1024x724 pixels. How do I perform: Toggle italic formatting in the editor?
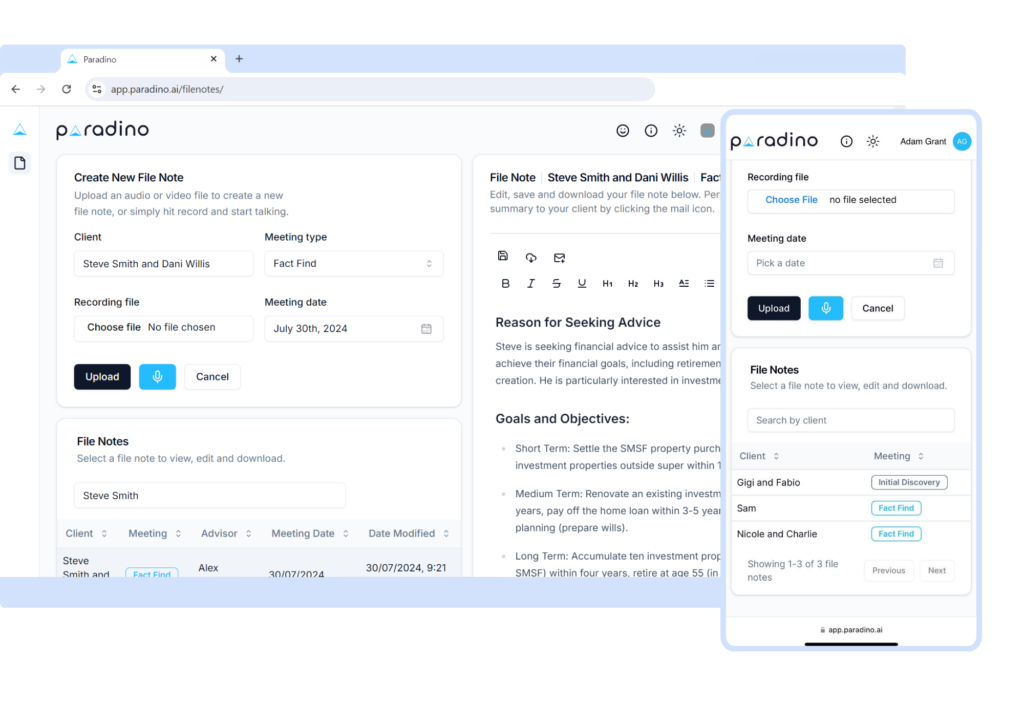531,284
